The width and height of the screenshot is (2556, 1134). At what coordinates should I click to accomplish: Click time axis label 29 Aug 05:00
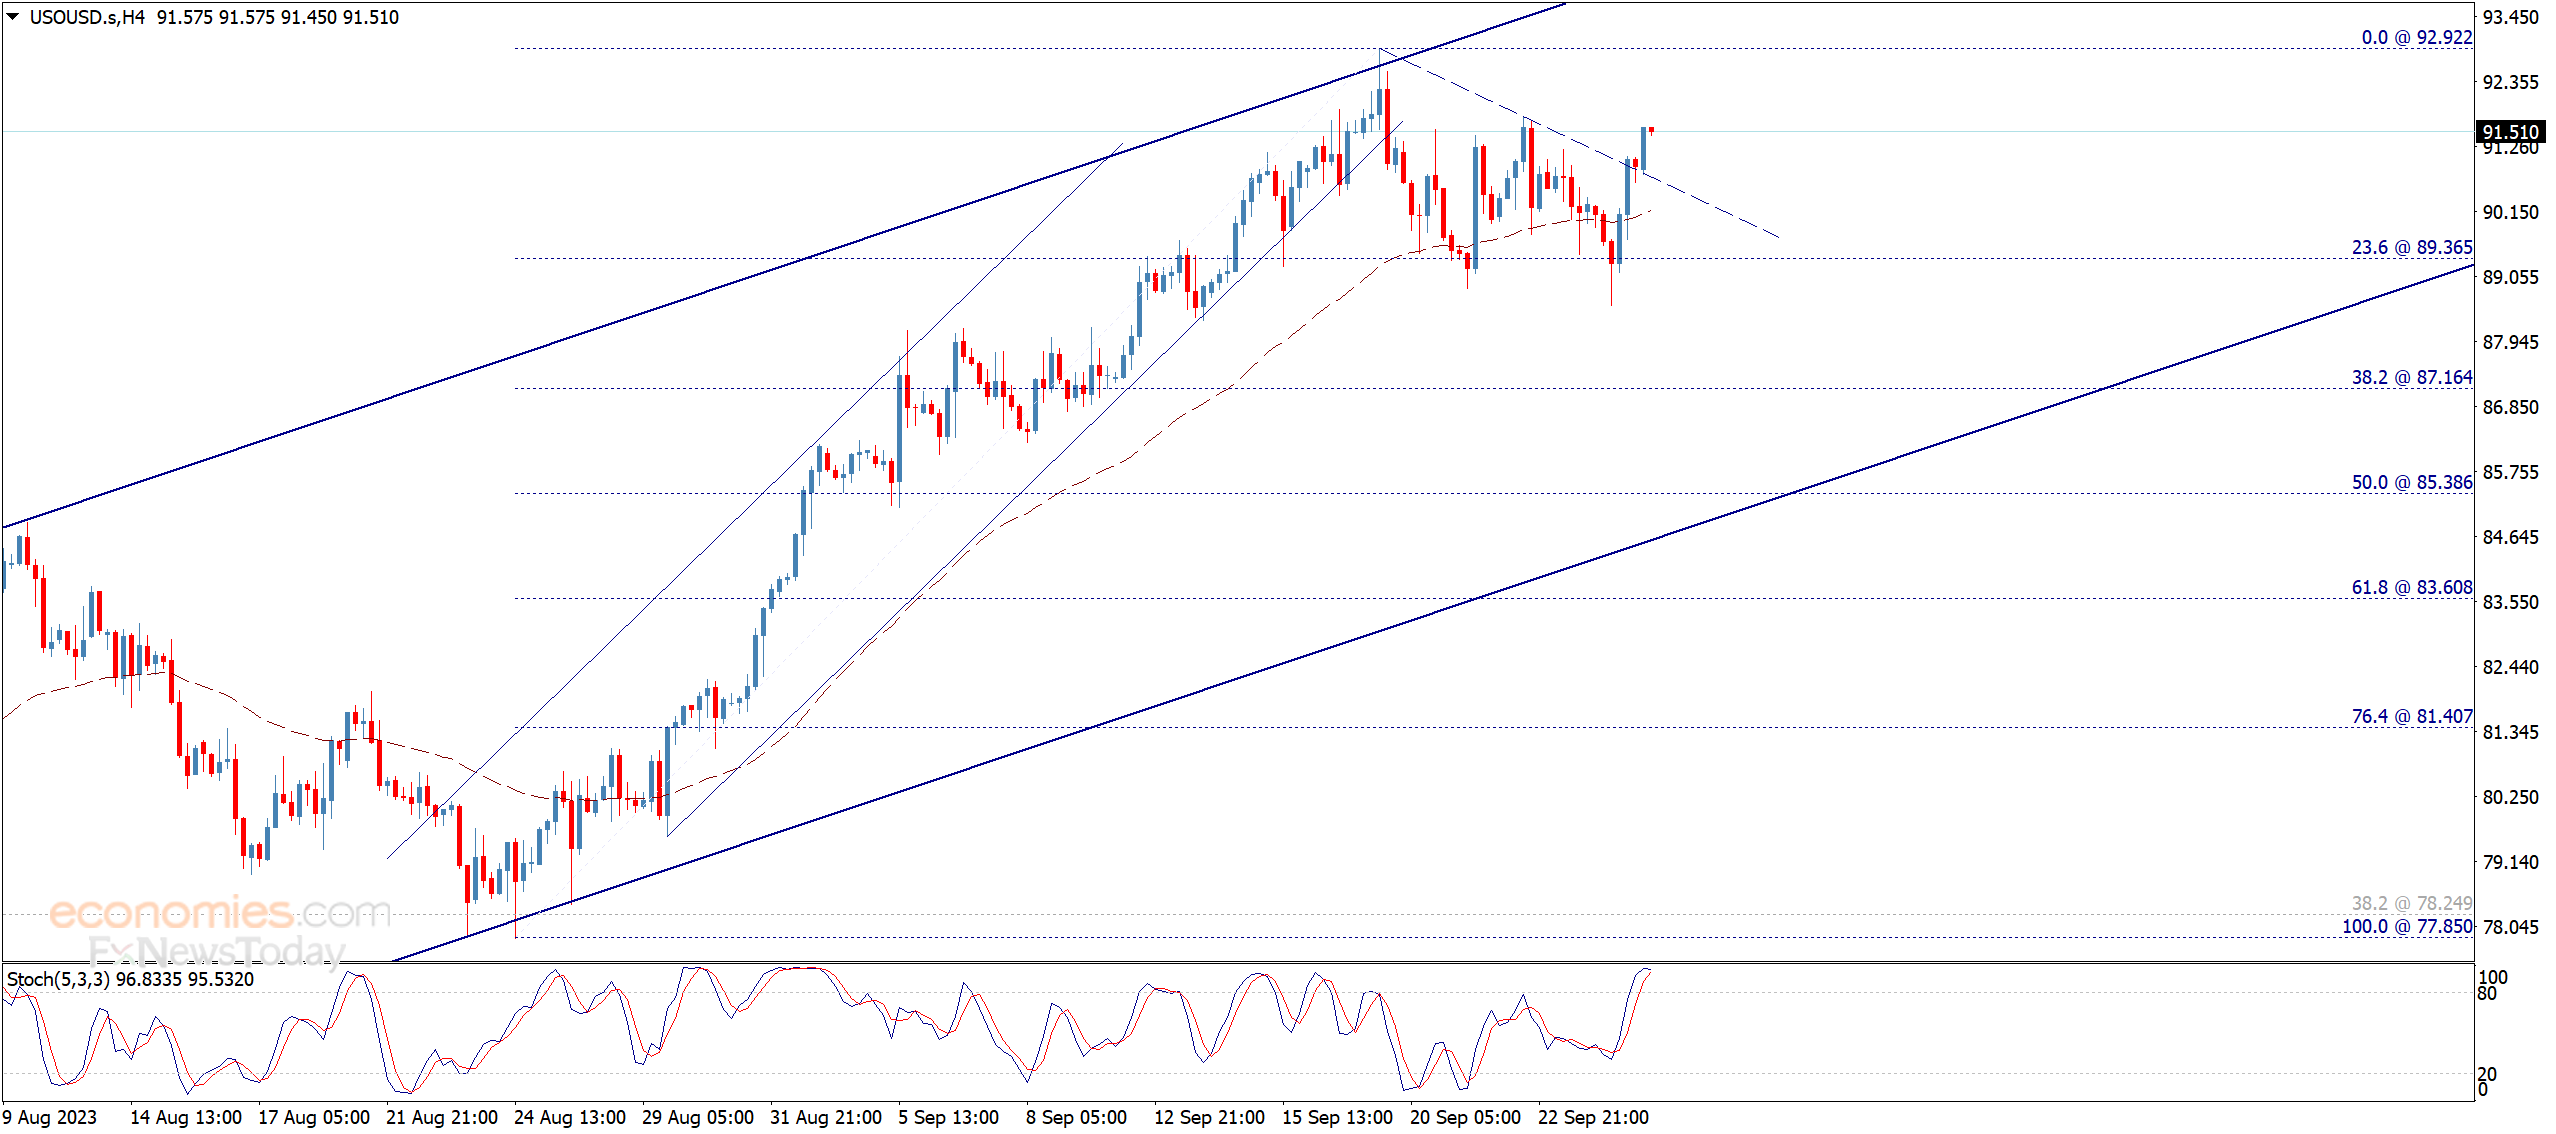click(698, 1117)
